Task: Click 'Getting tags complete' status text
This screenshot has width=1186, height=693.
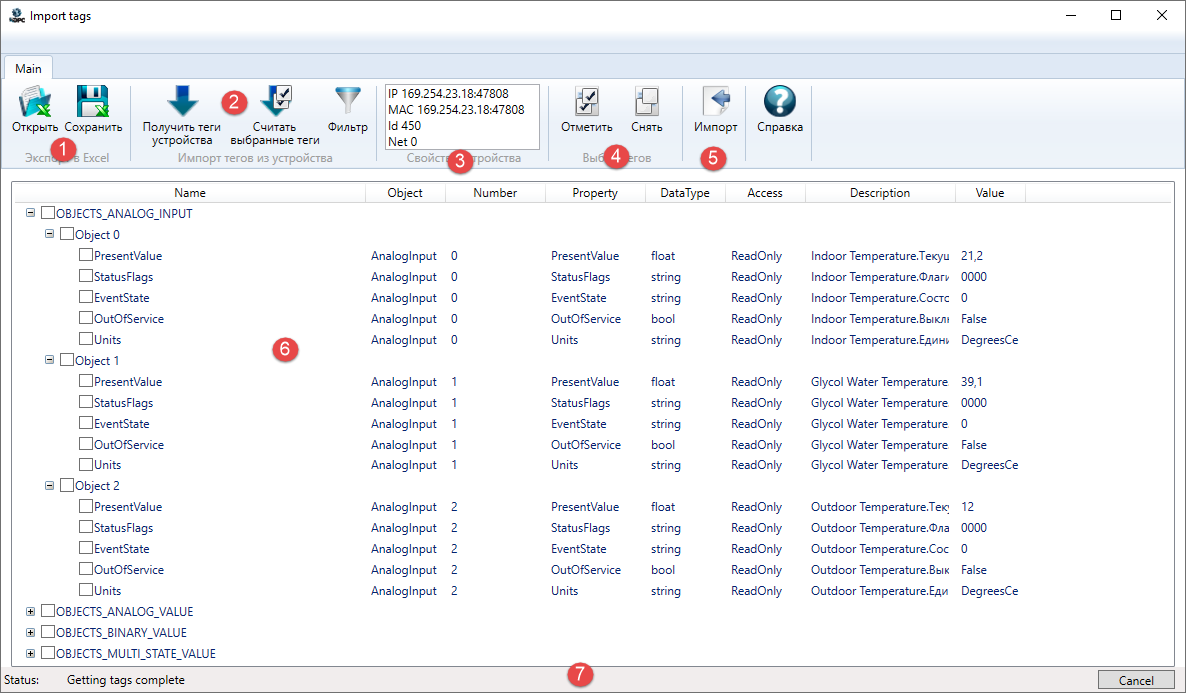Action: [x=126, y=680]
